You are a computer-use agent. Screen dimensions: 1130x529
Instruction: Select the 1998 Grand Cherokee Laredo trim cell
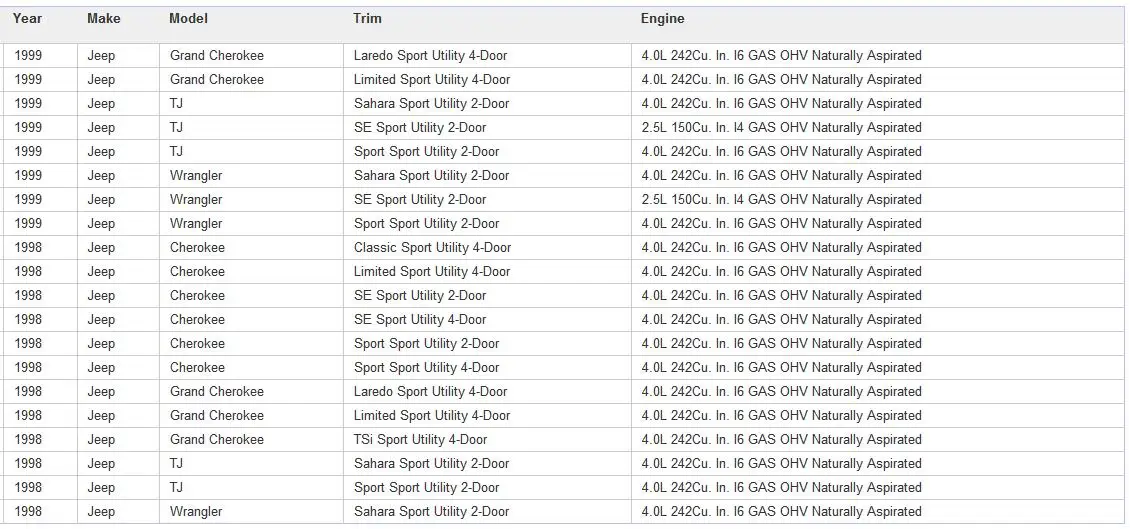[430, 392]
